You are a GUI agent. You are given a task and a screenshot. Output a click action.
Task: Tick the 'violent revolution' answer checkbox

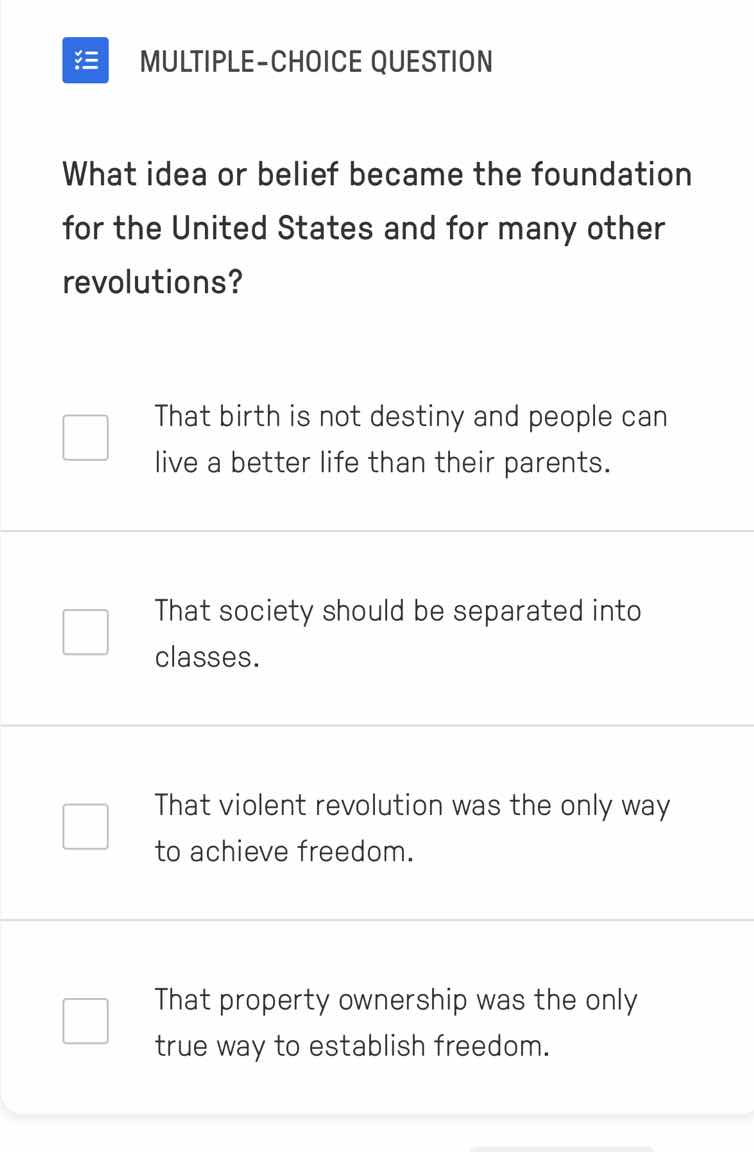pos(85,826)
